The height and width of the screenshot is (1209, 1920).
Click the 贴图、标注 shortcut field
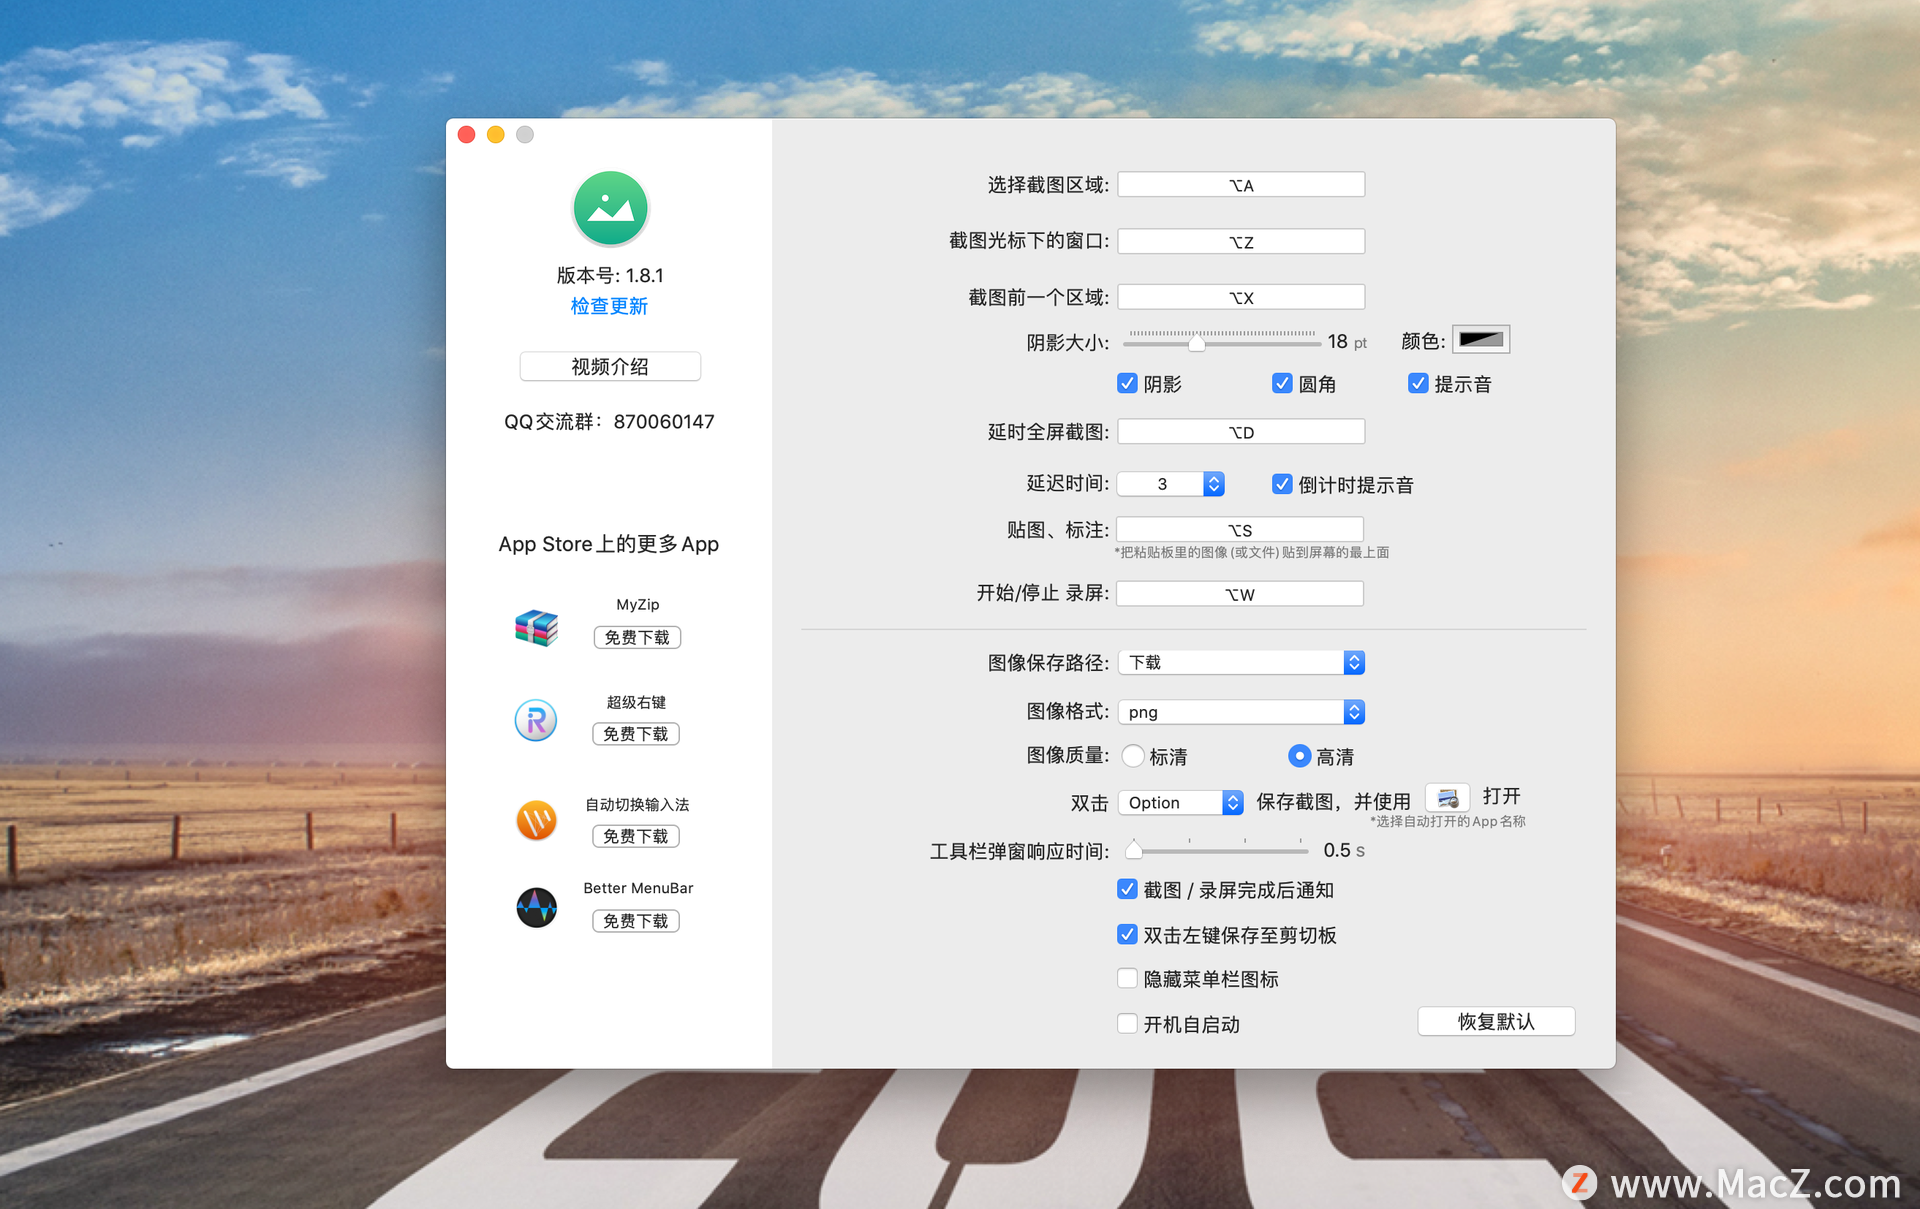coord(1240,529)
